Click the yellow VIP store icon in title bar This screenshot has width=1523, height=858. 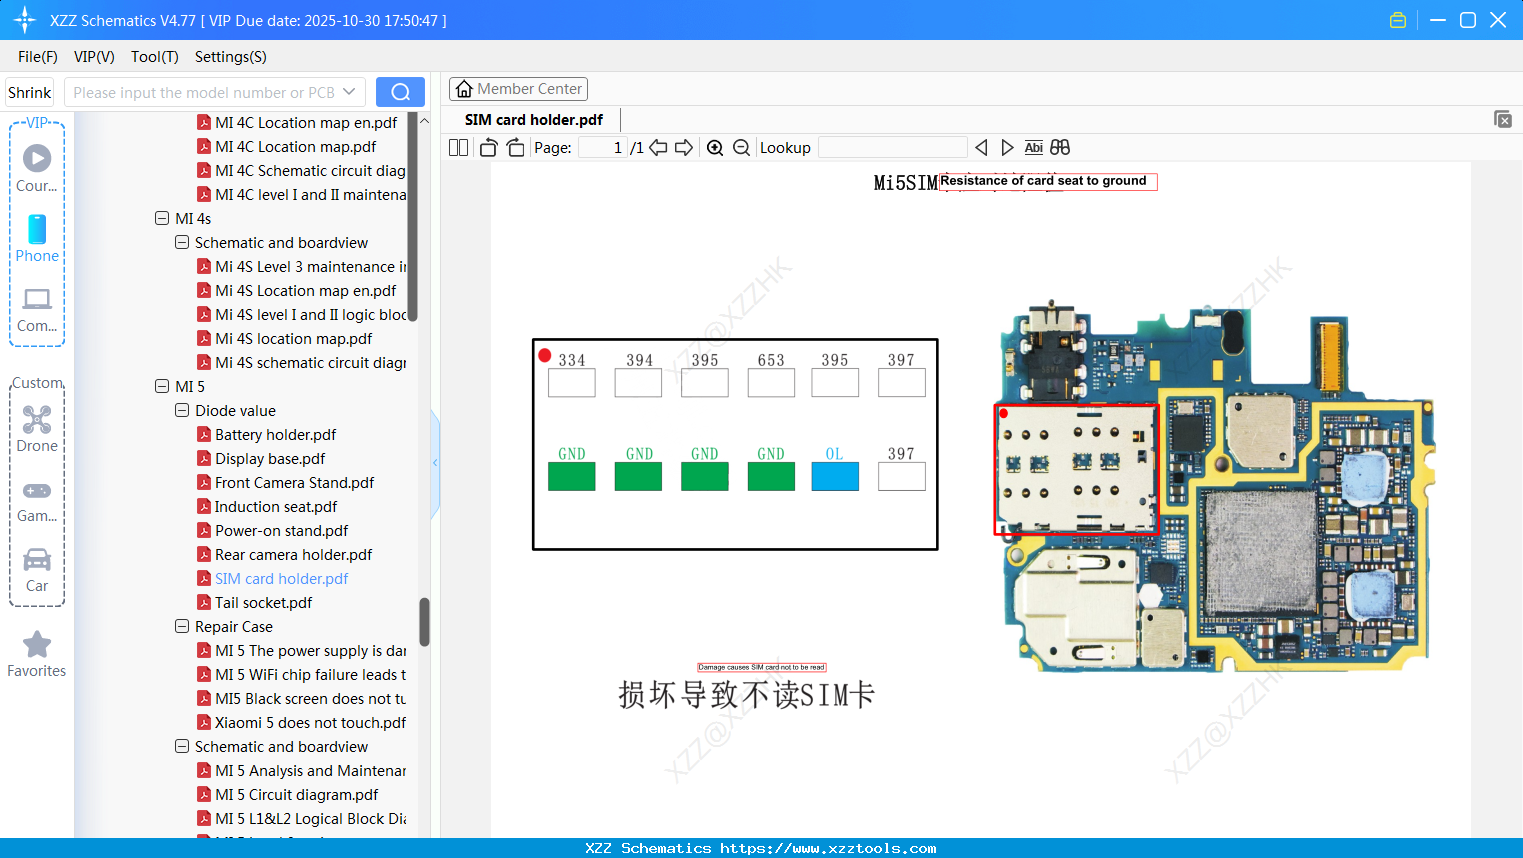click(x=1398, y=20)
